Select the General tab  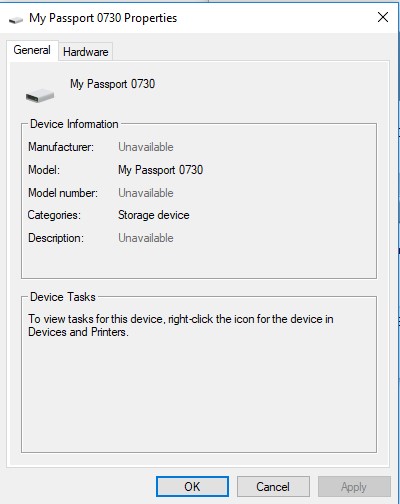(32, 50)
